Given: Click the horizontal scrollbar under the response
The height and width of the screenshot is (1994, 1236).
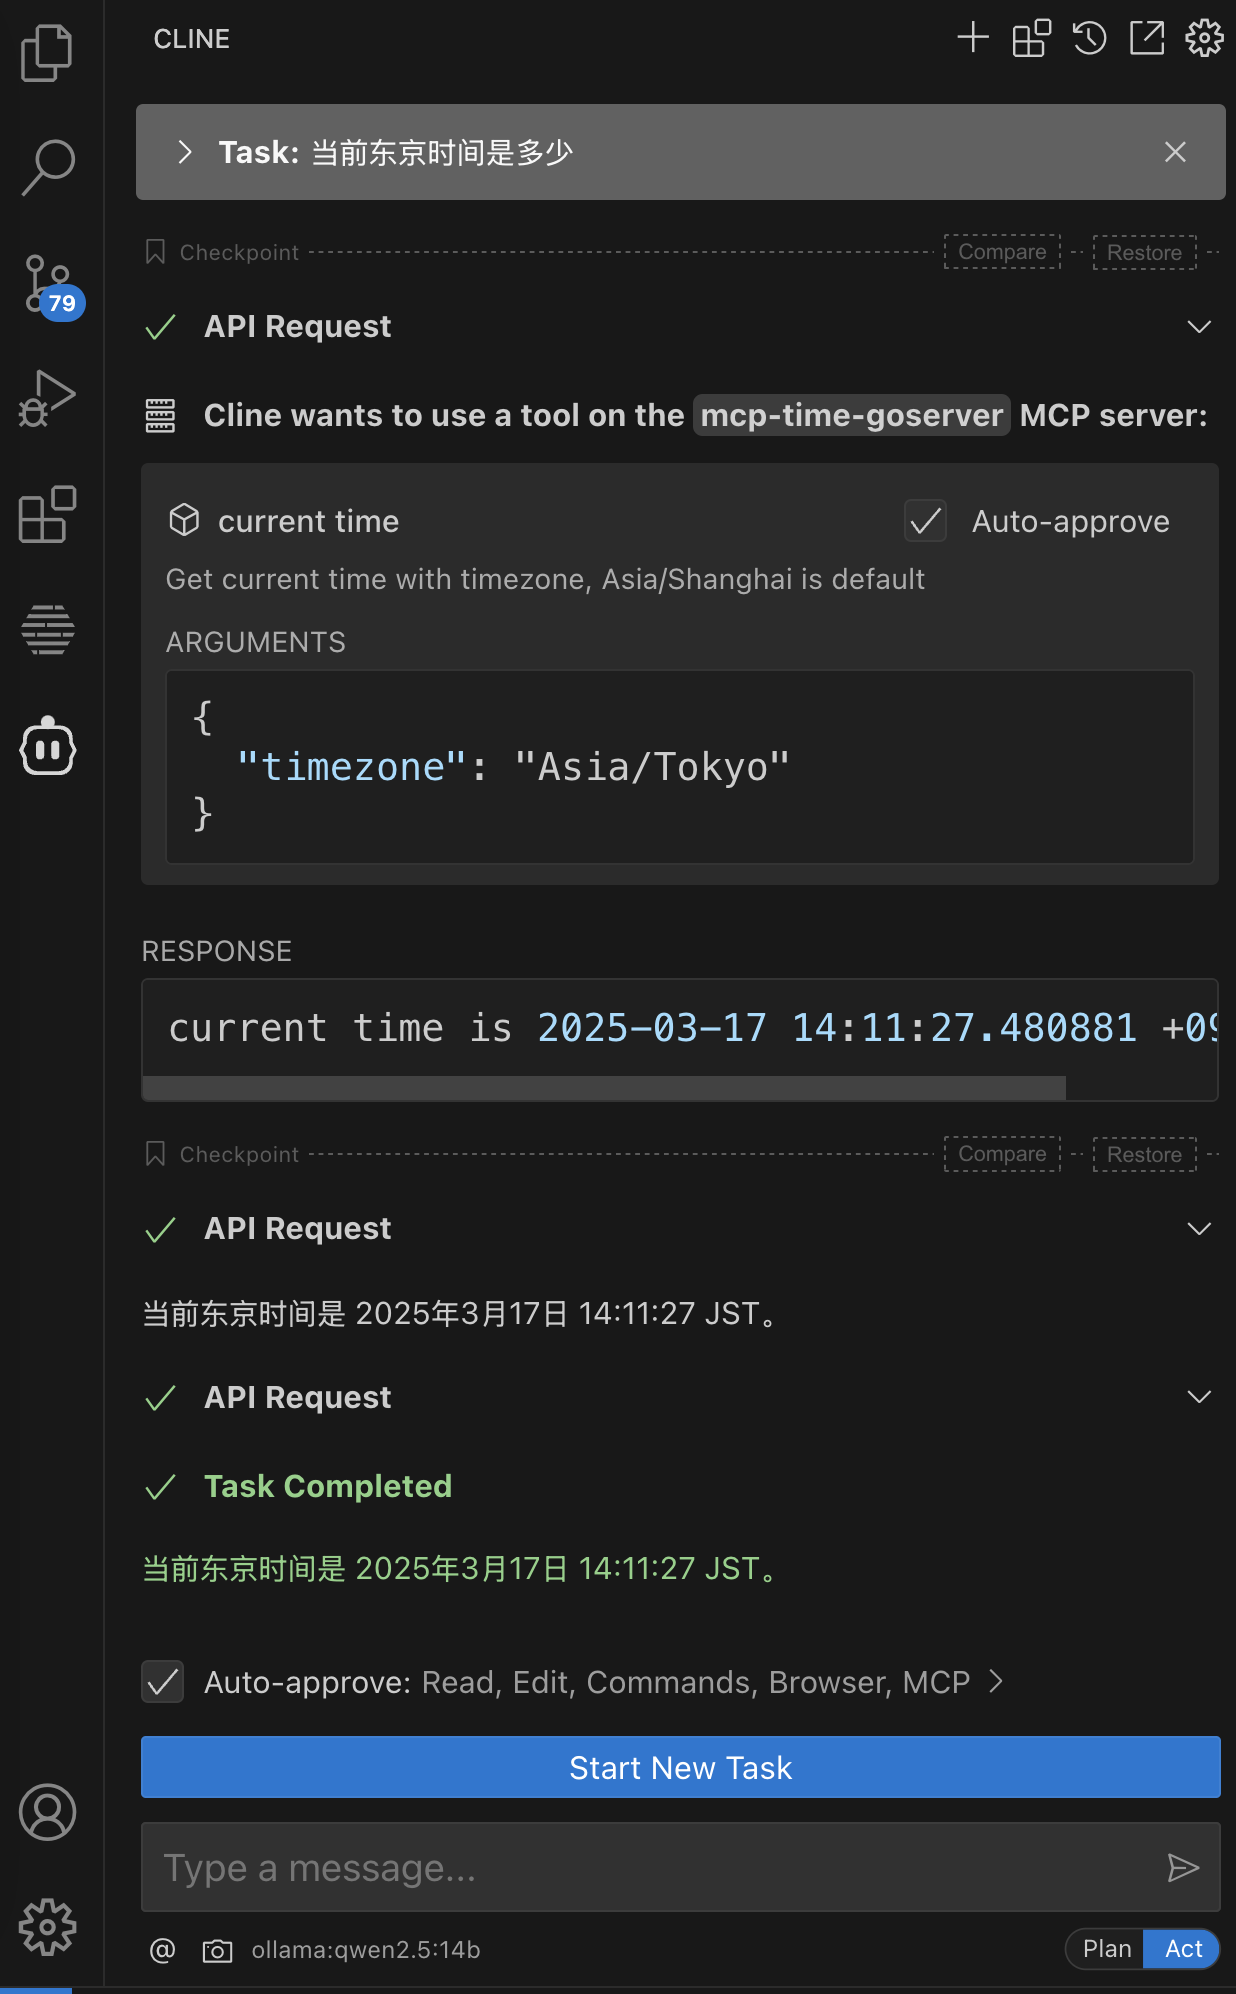Looking at the screenshot, I should [x=604, y=1088].
